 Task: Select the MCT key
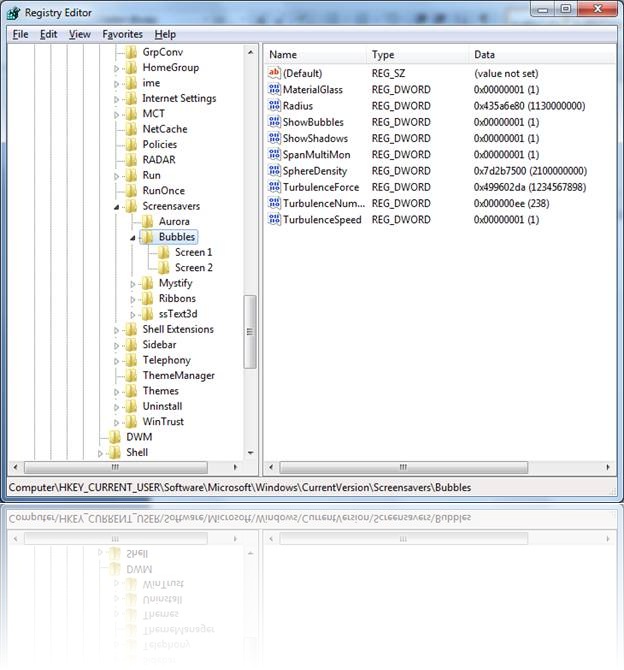click(153, 114)
